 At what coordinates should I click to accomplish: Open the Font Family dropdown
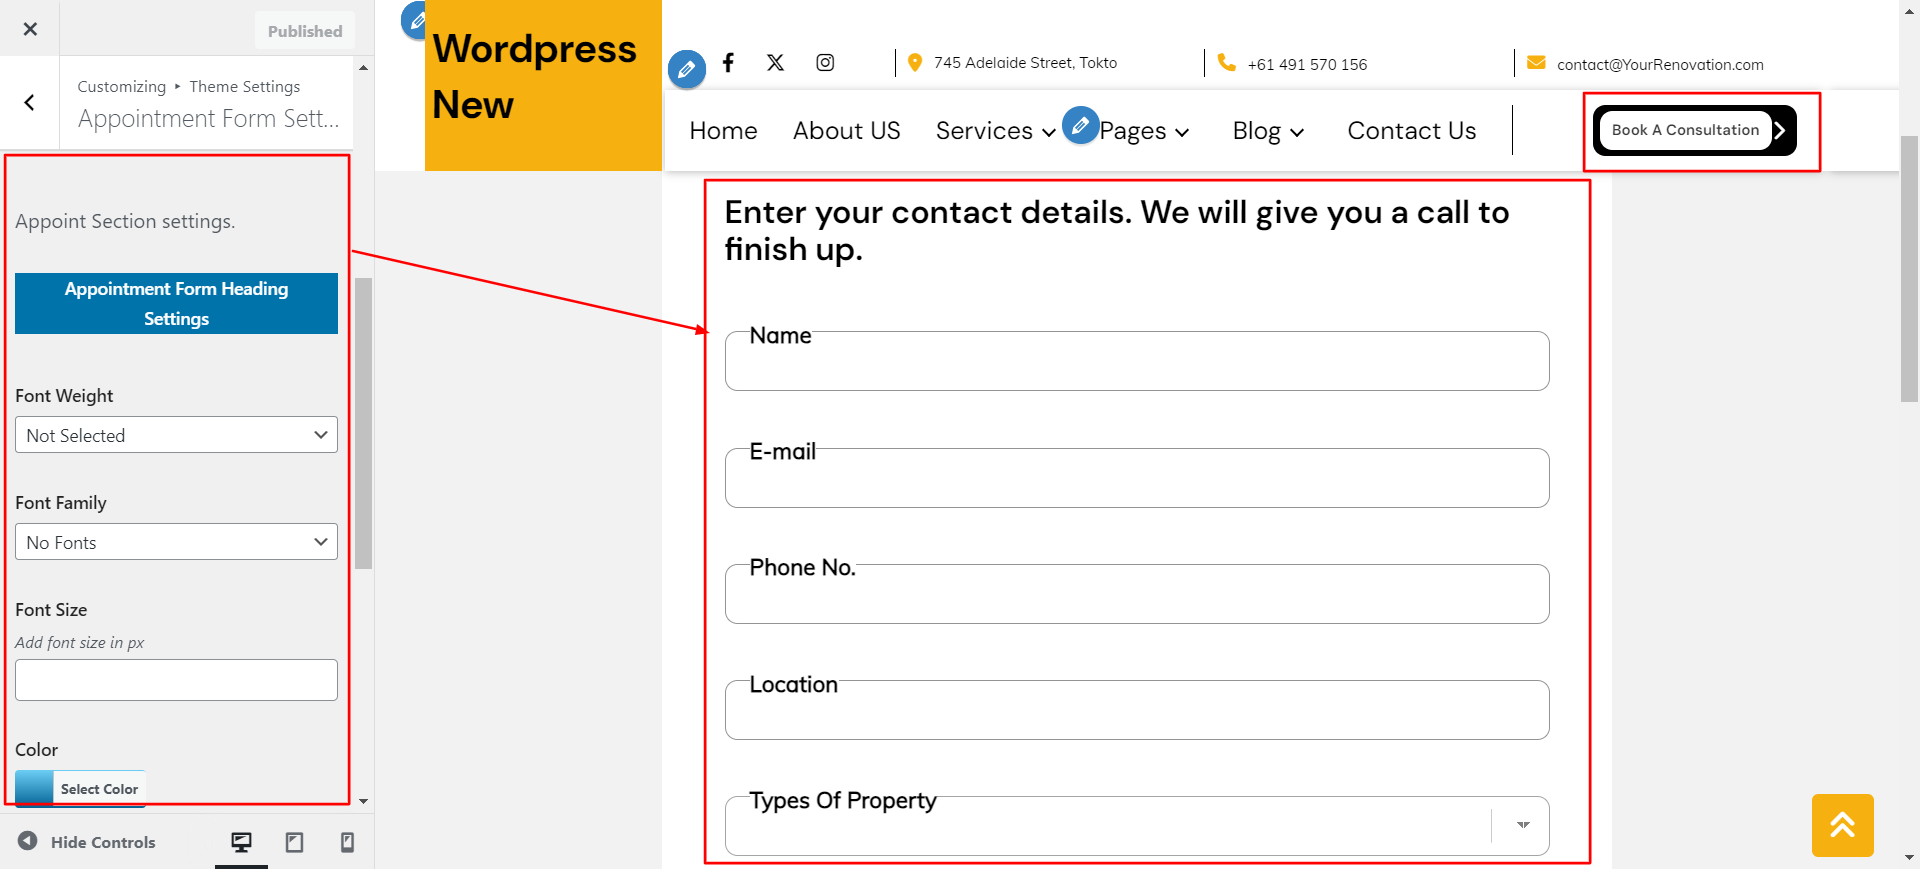pyautogui.click(x=176, y=542)
